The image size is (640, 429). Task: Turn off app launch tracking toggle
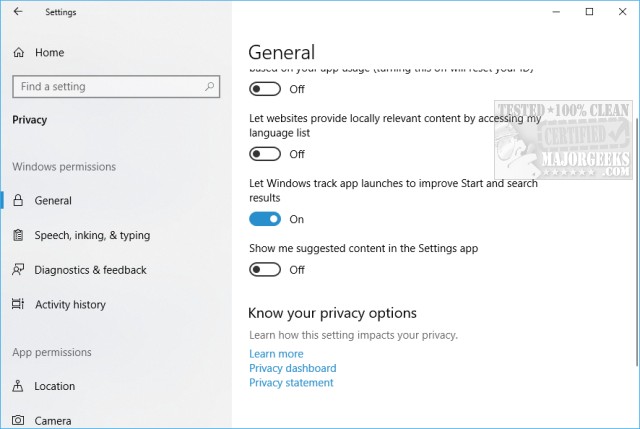pos(265,219)
